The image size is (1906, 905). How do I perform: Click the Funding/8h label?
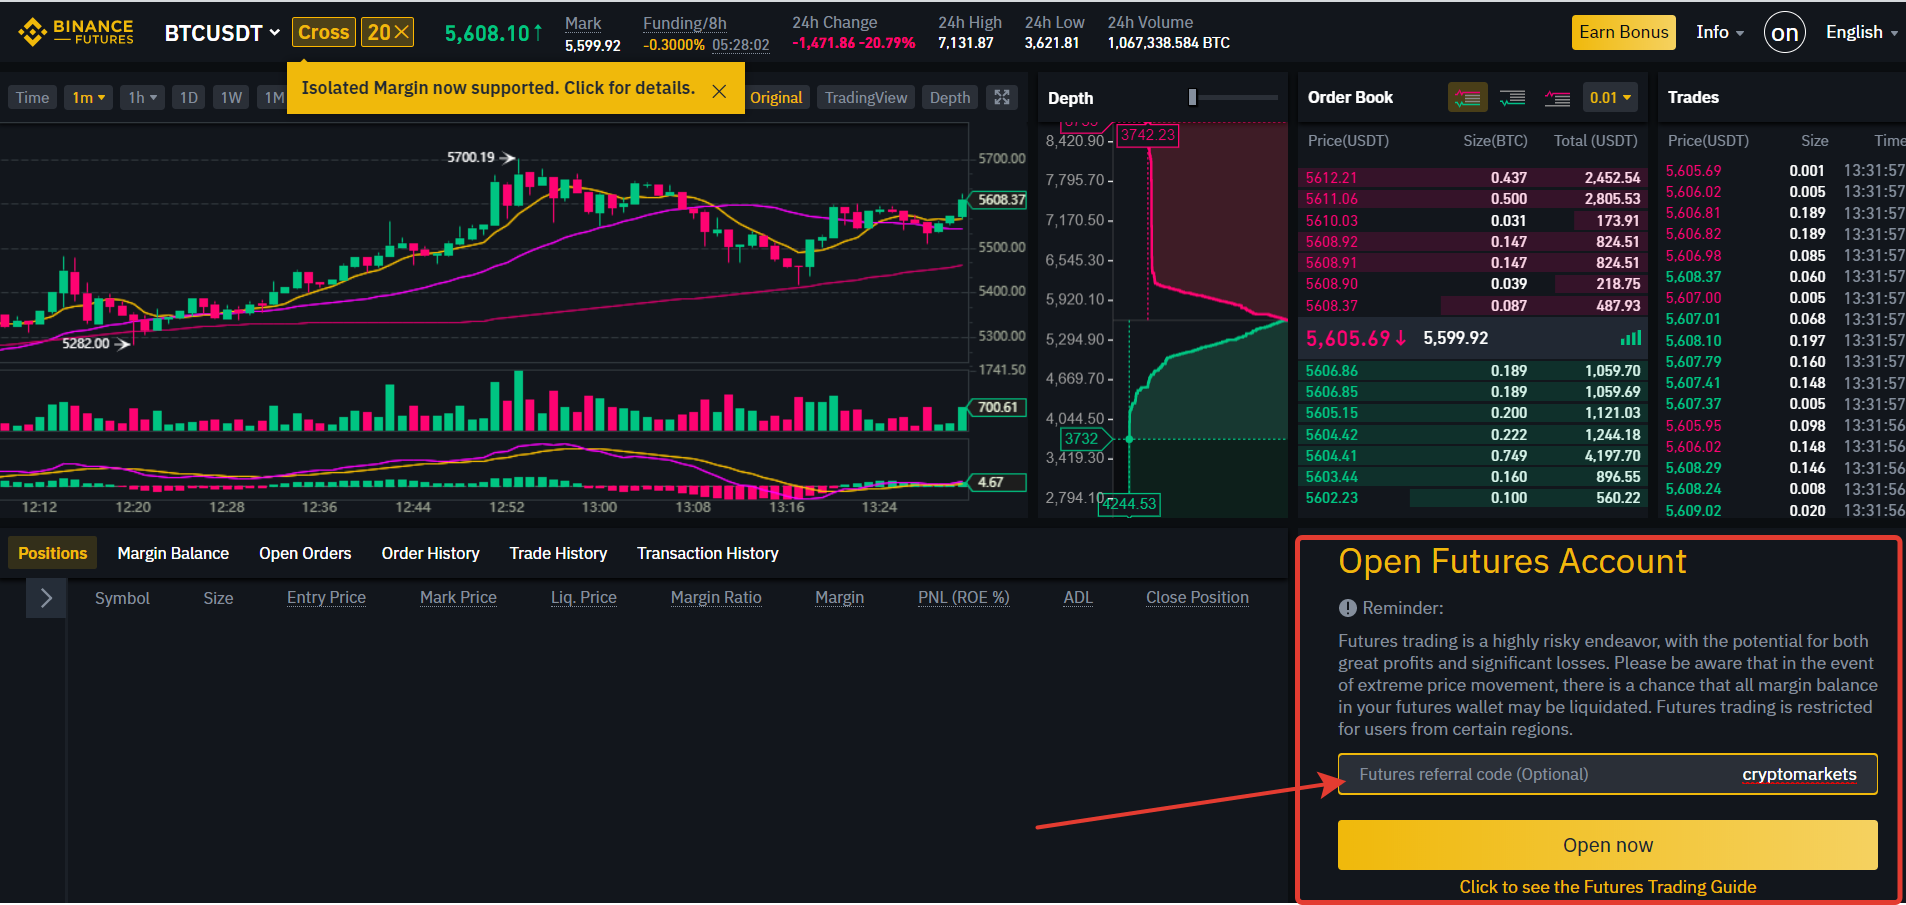click(x=685, y=23)
